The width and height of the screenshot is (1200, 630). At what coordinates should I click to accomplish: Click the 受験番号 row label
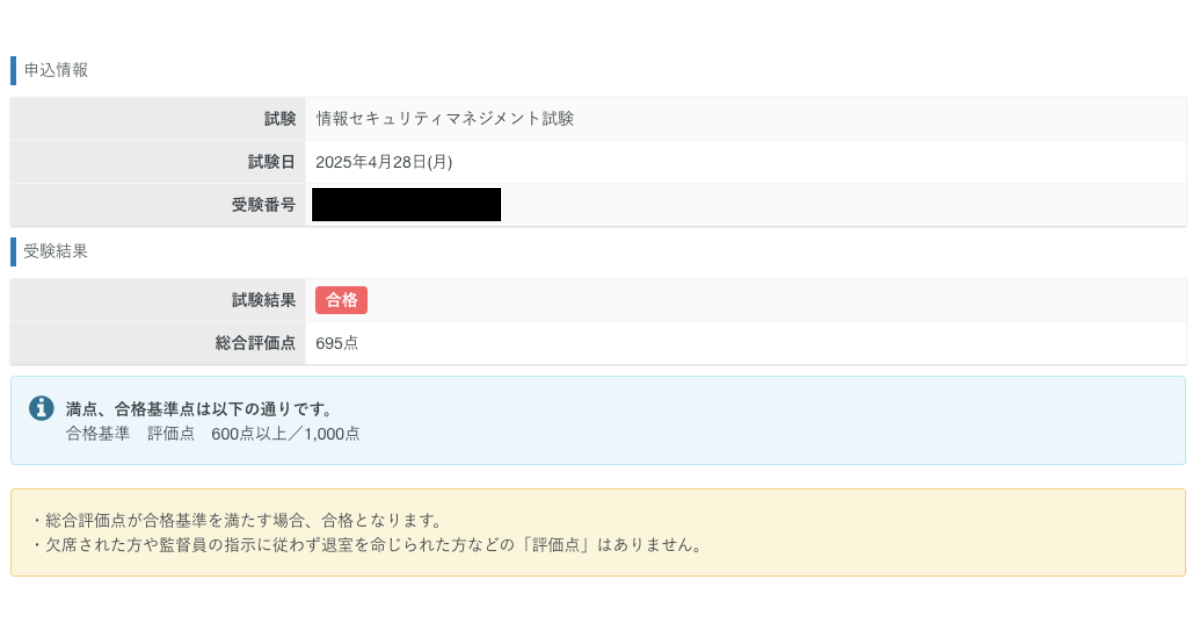pos(264,205)
